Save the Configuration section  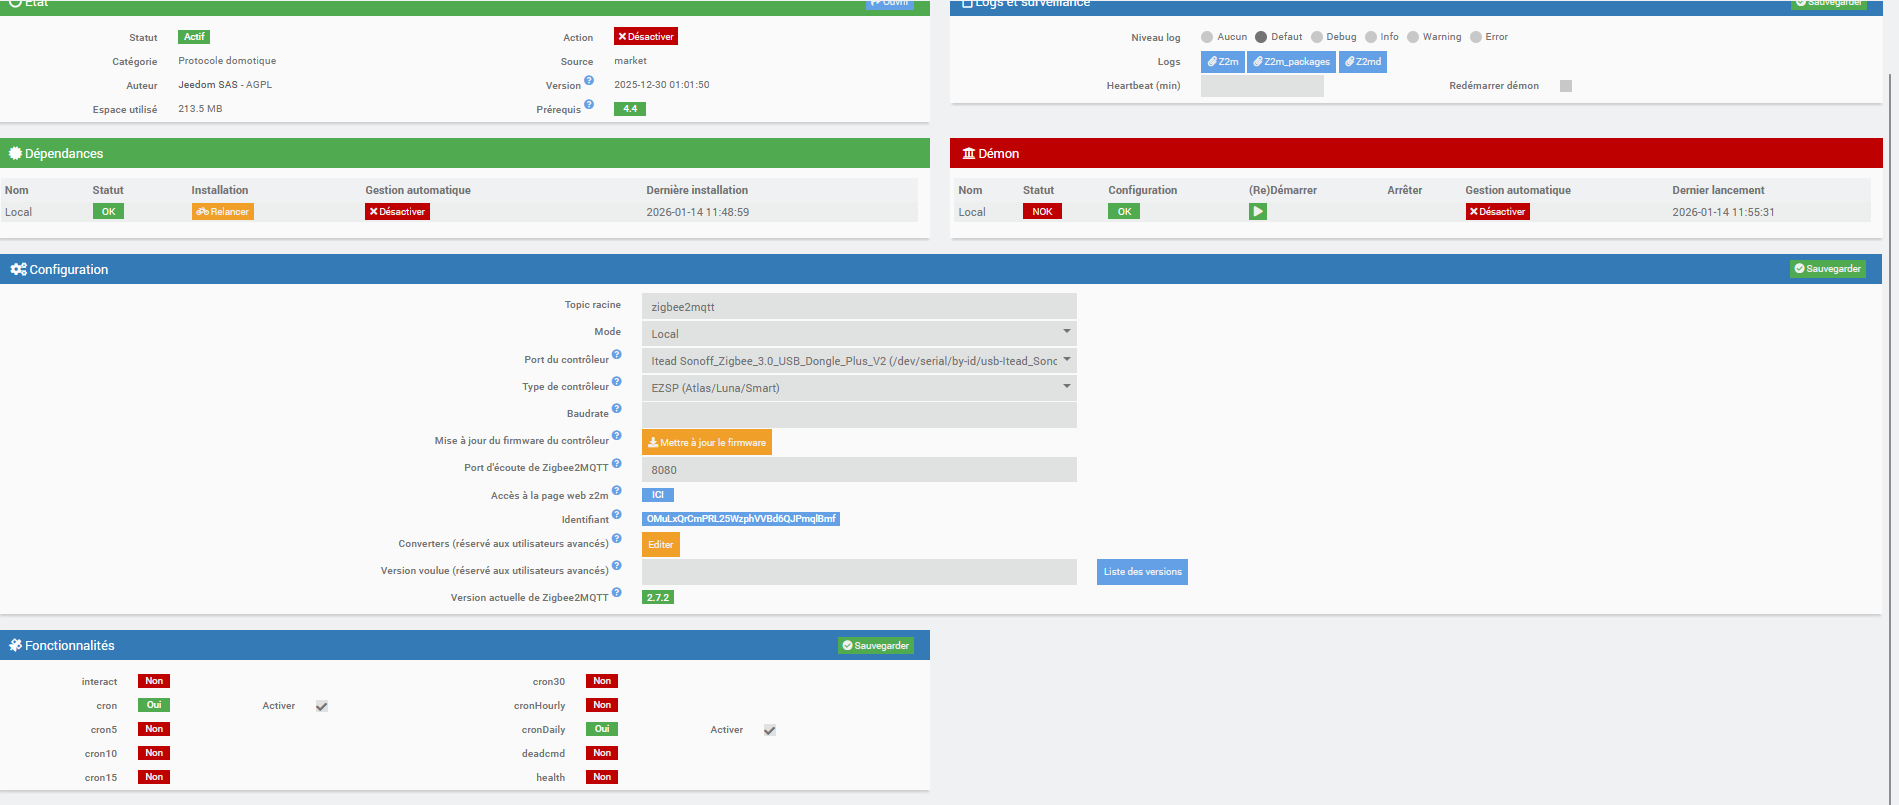[1827, 269]
